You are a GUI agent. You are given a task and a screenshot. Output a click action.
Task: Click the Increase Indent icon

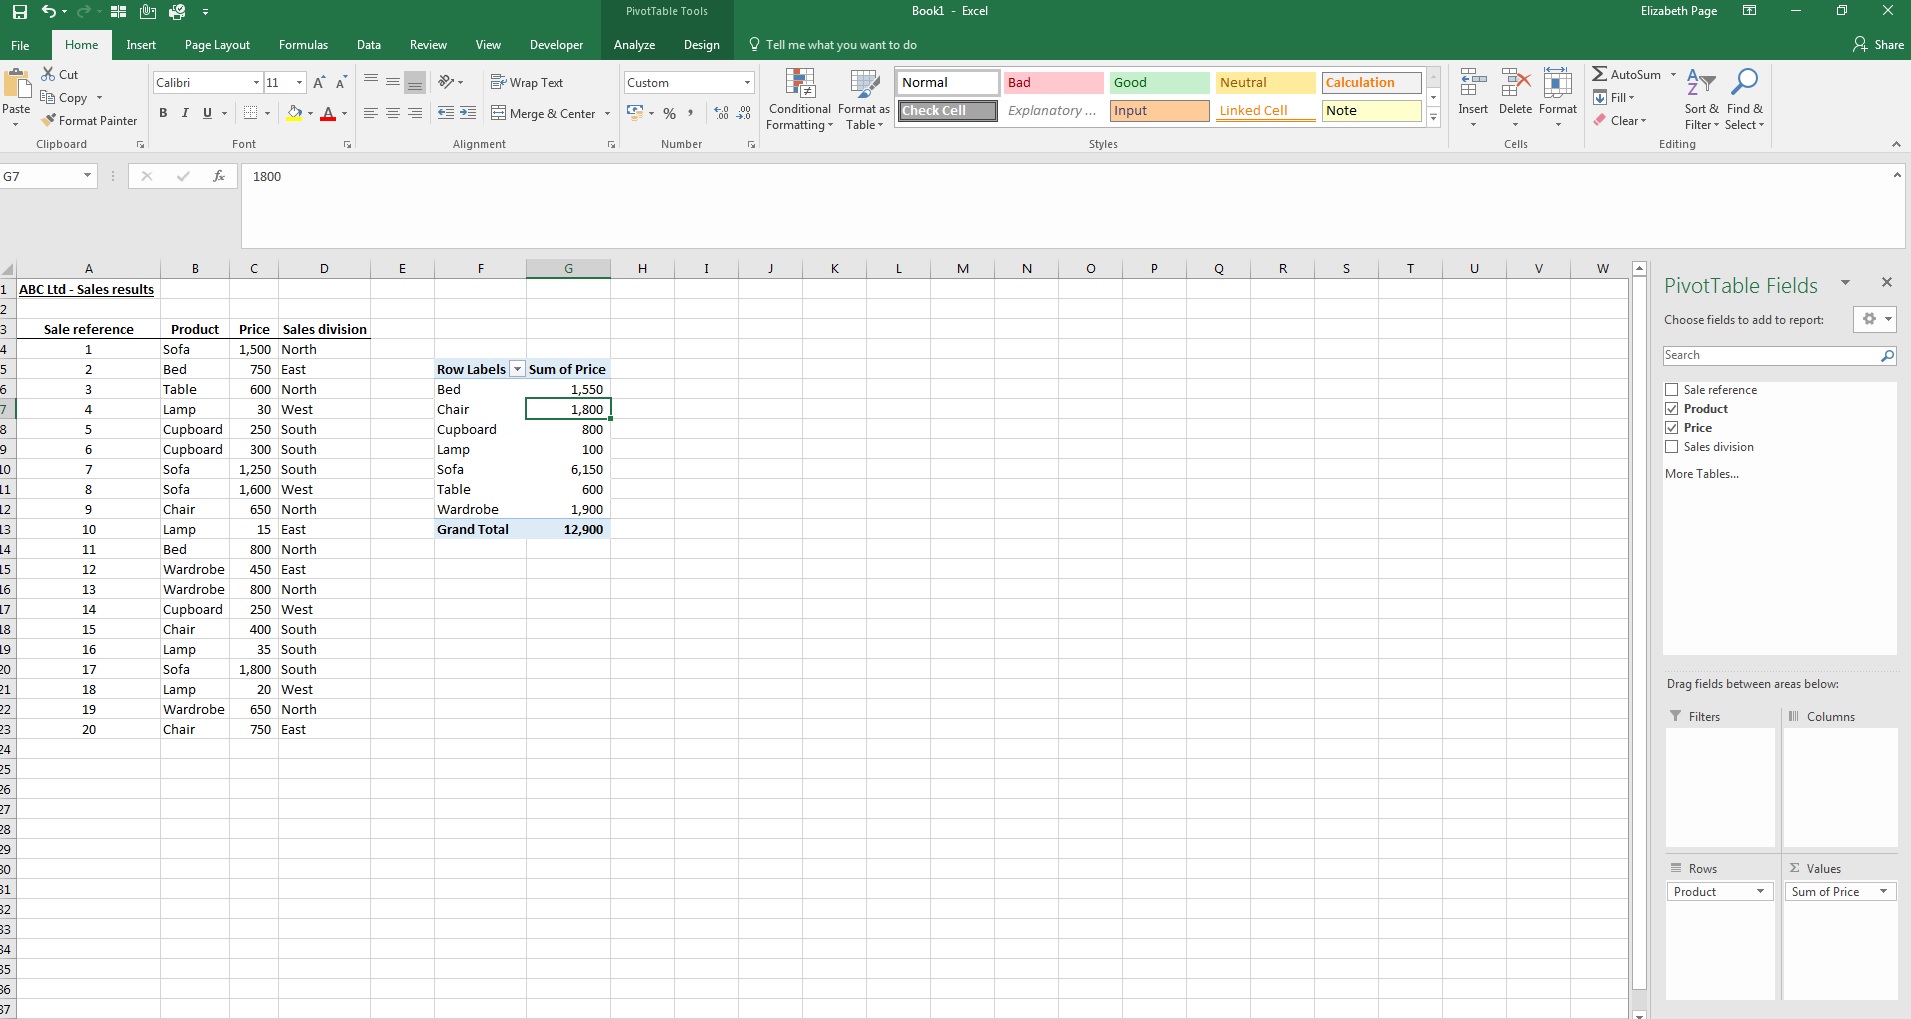point(468,113)
